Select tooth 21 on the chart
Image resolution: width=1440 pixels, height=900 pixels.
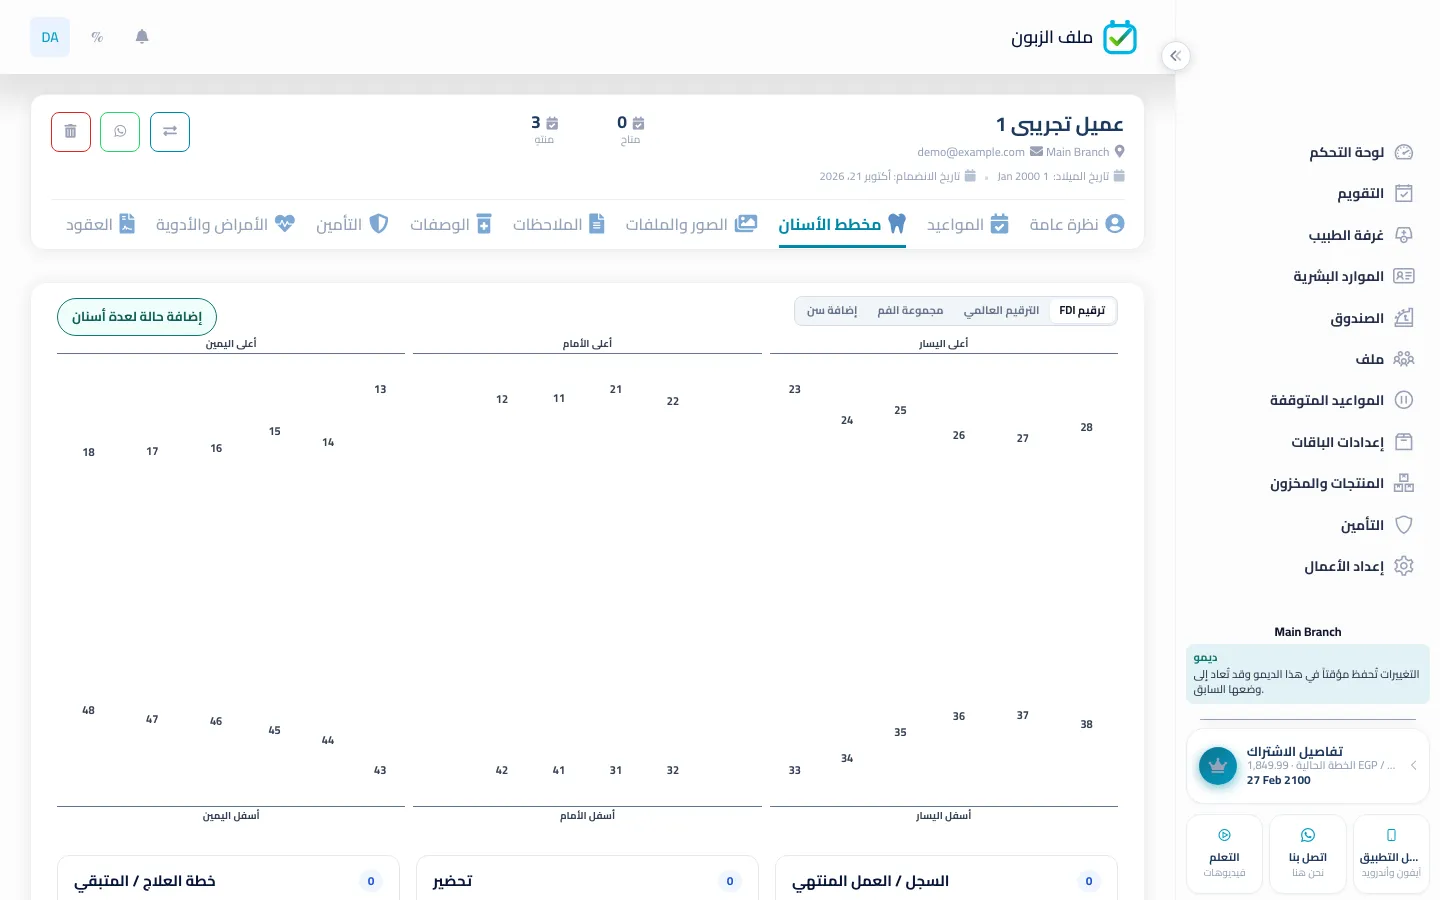click(616, 389)
